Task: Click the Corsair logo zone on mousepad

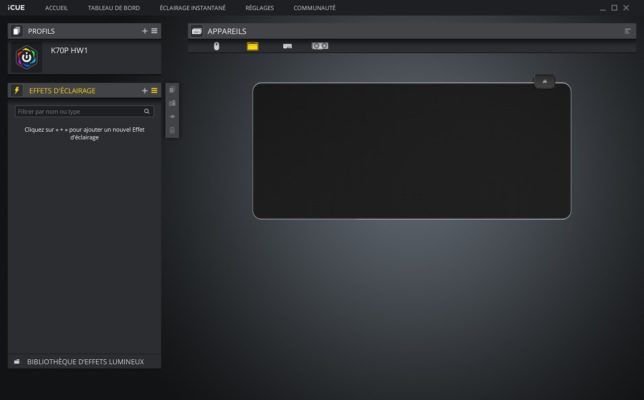Action: (x=545, y=82)
